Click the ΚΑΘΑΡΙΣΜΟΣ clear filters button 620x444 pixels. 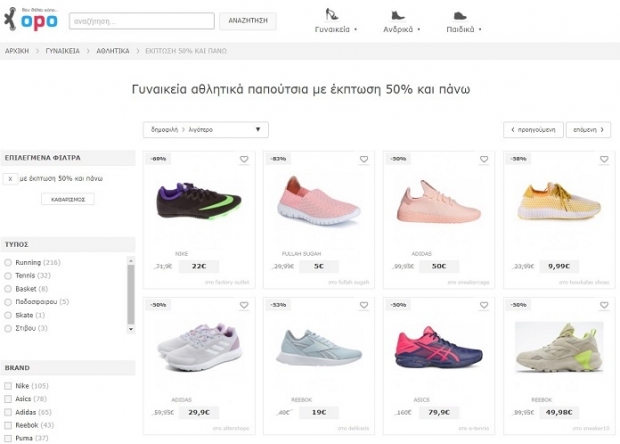tap(68, 199)
